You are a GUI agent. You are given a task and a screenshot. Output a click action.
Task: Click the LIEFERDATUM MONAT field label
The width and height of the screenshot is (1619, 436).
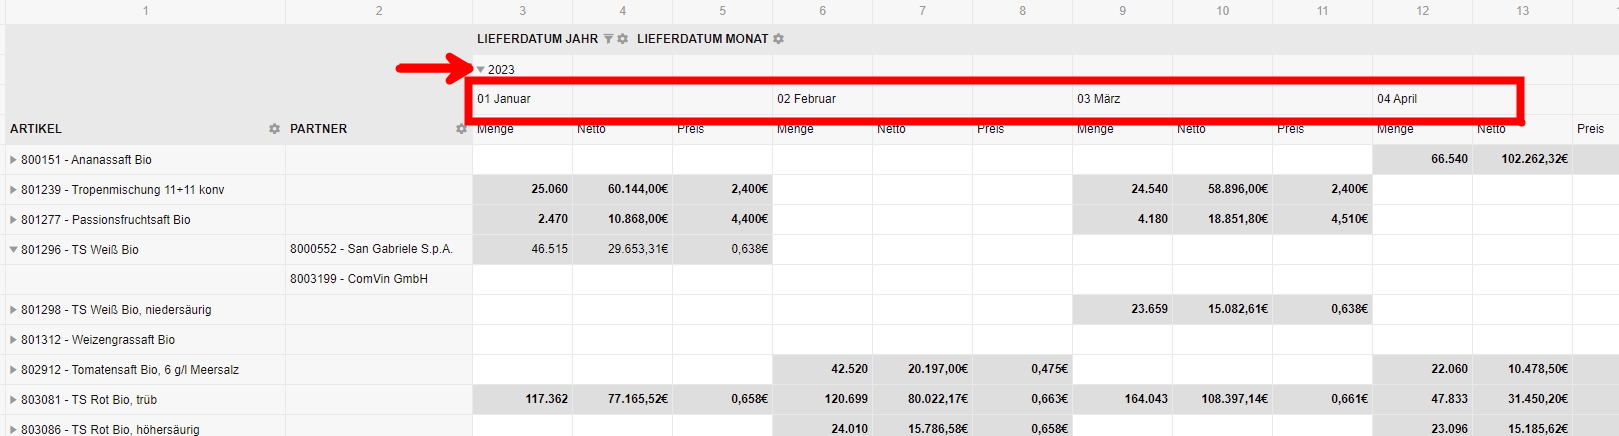click(702, 39)
